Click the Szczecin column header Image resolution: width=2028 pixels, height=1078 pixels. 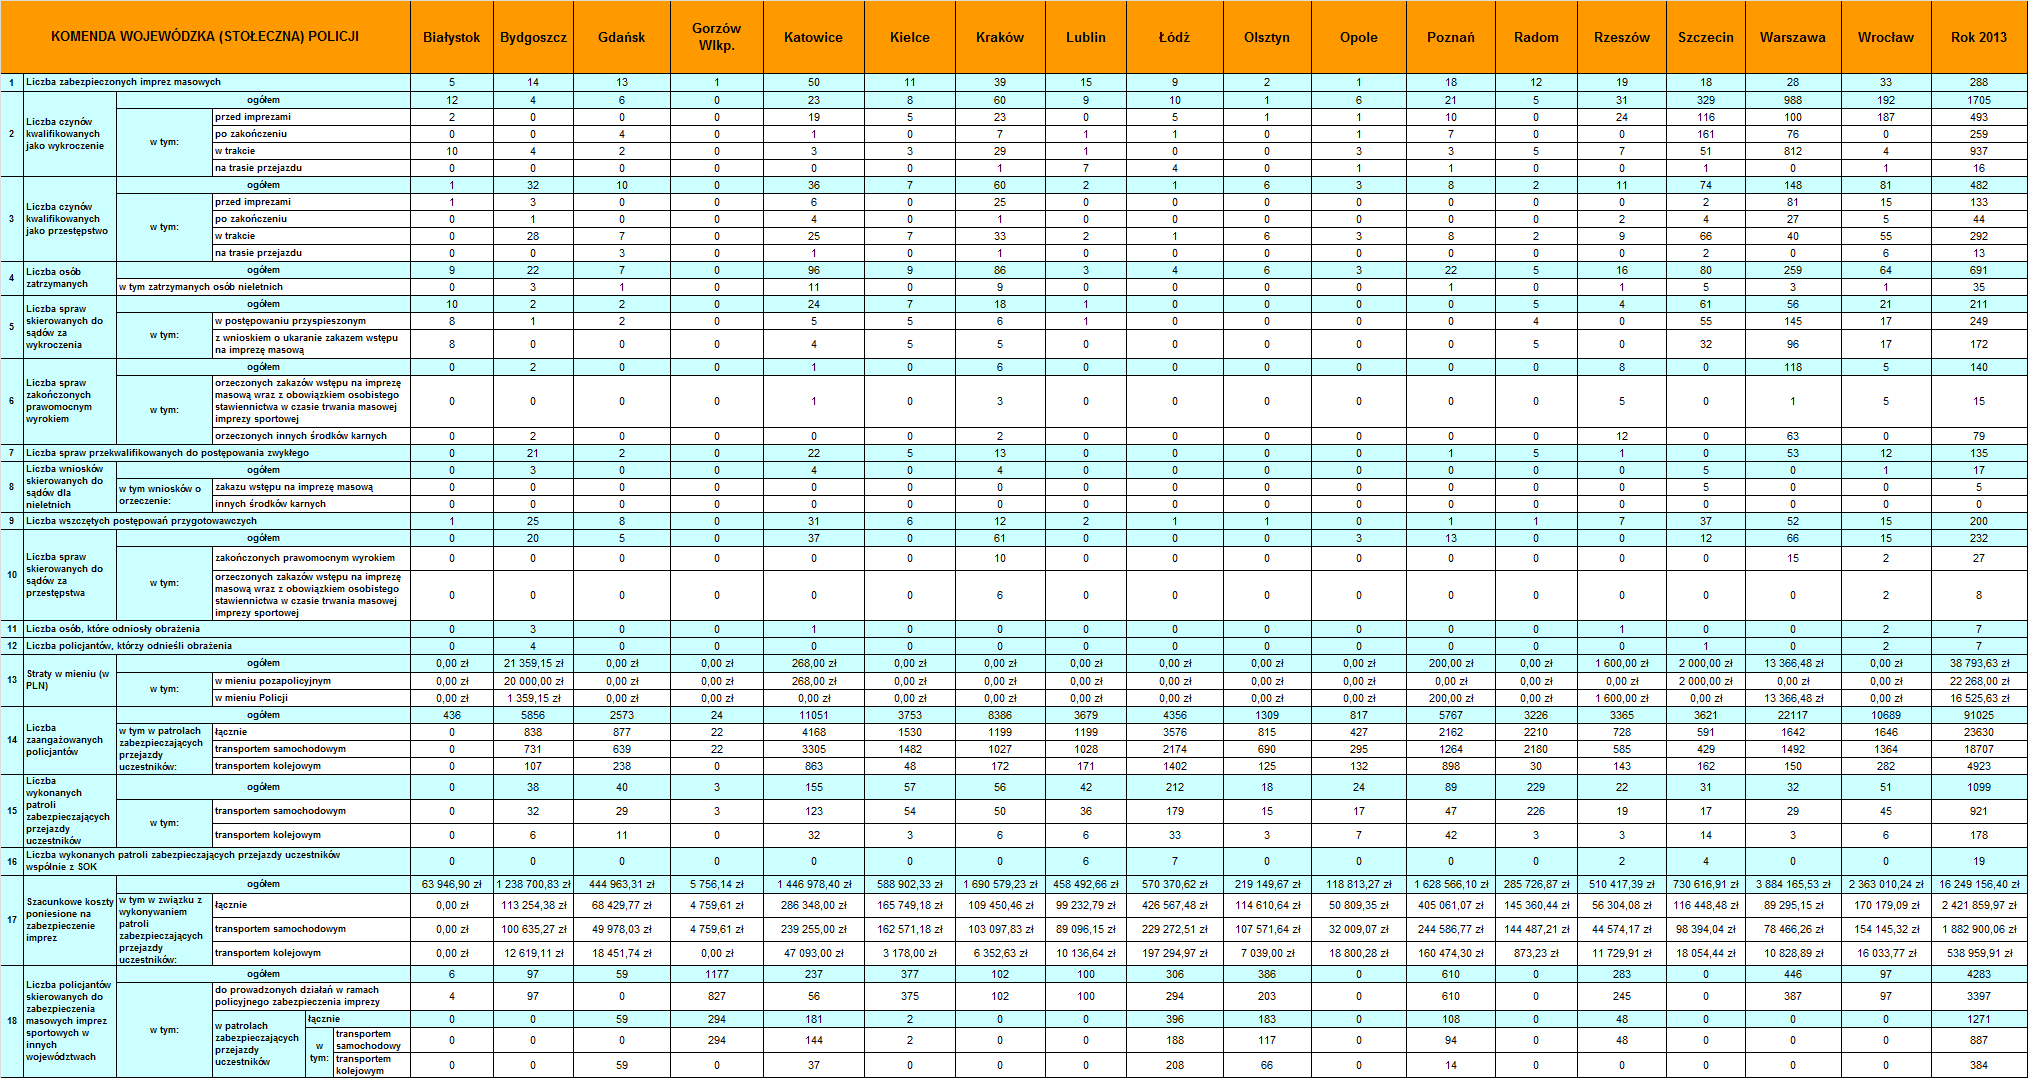(1706, 37)
